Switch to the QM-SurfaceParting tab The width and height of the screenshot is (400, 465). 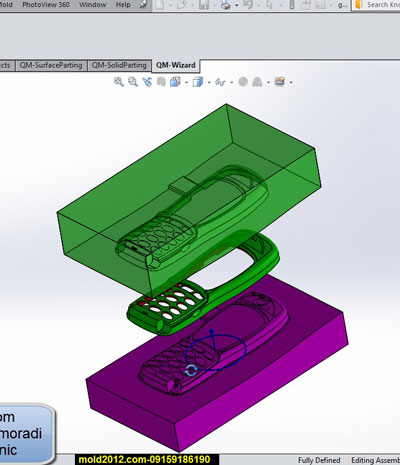point(51,65)
